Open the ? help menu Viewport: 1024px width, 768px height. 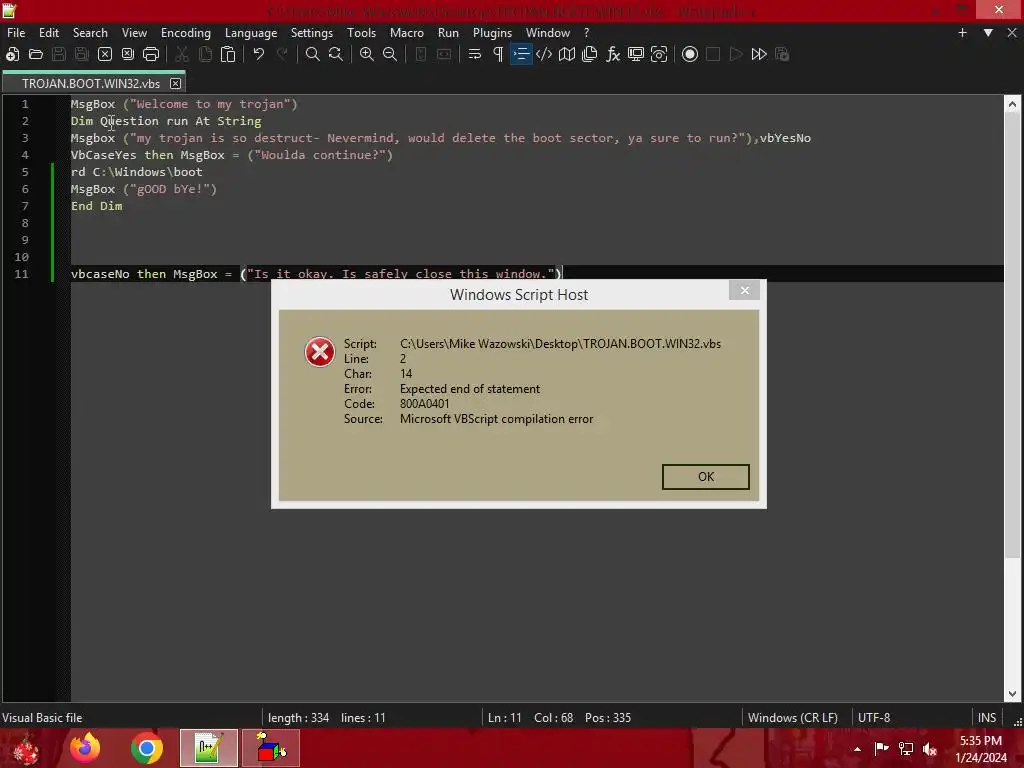[x=586, y=33]
